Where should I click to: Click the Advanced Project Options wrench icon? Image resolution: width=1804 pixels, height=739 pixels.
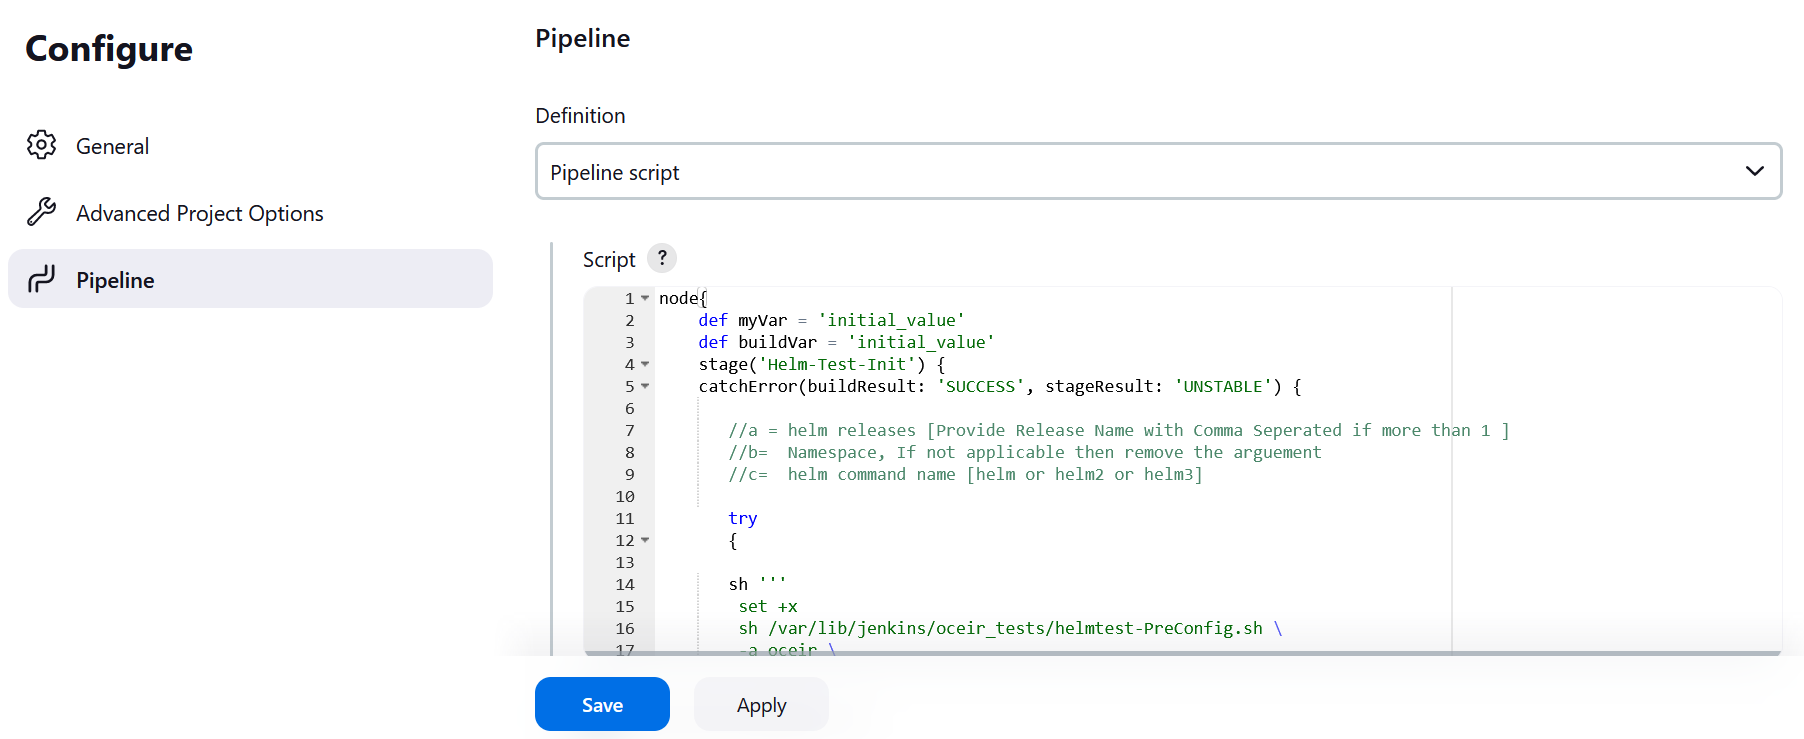pos(41,212)
